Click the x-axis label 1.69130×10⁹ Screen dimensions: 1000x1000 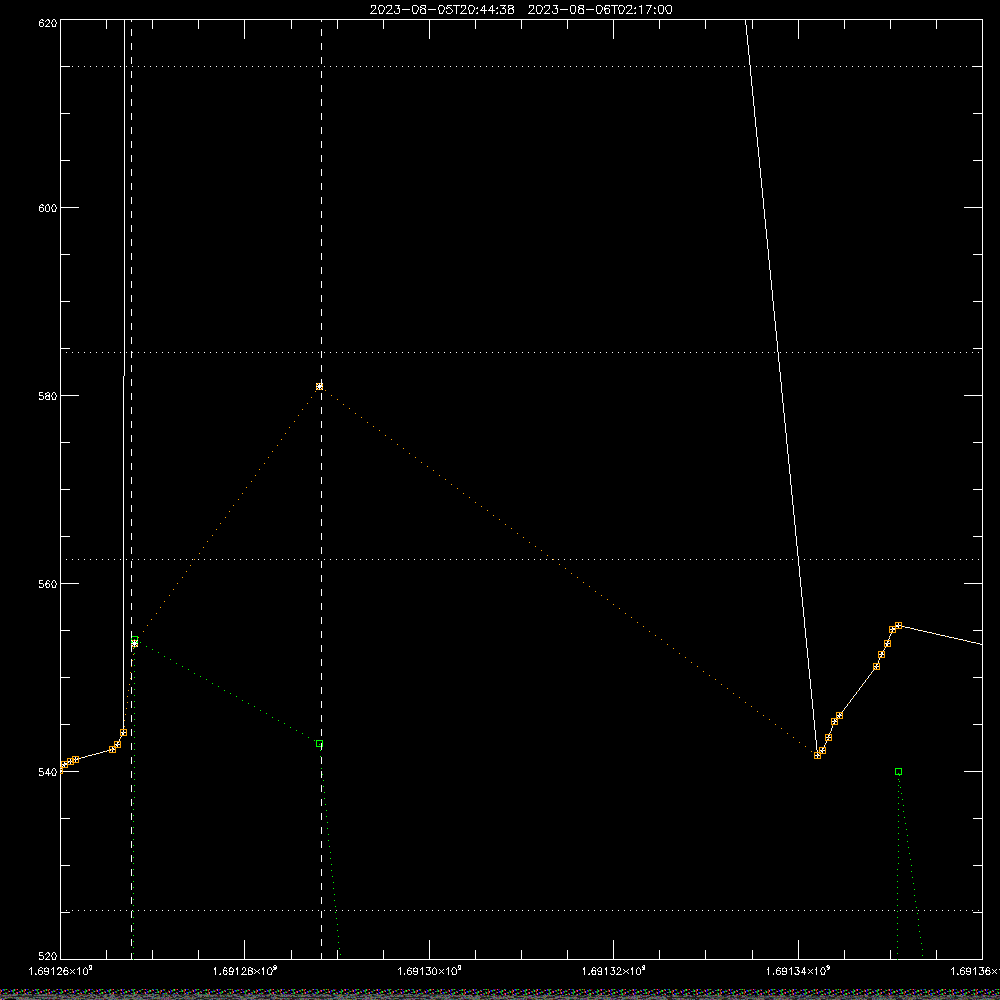(x=429, y=971)
